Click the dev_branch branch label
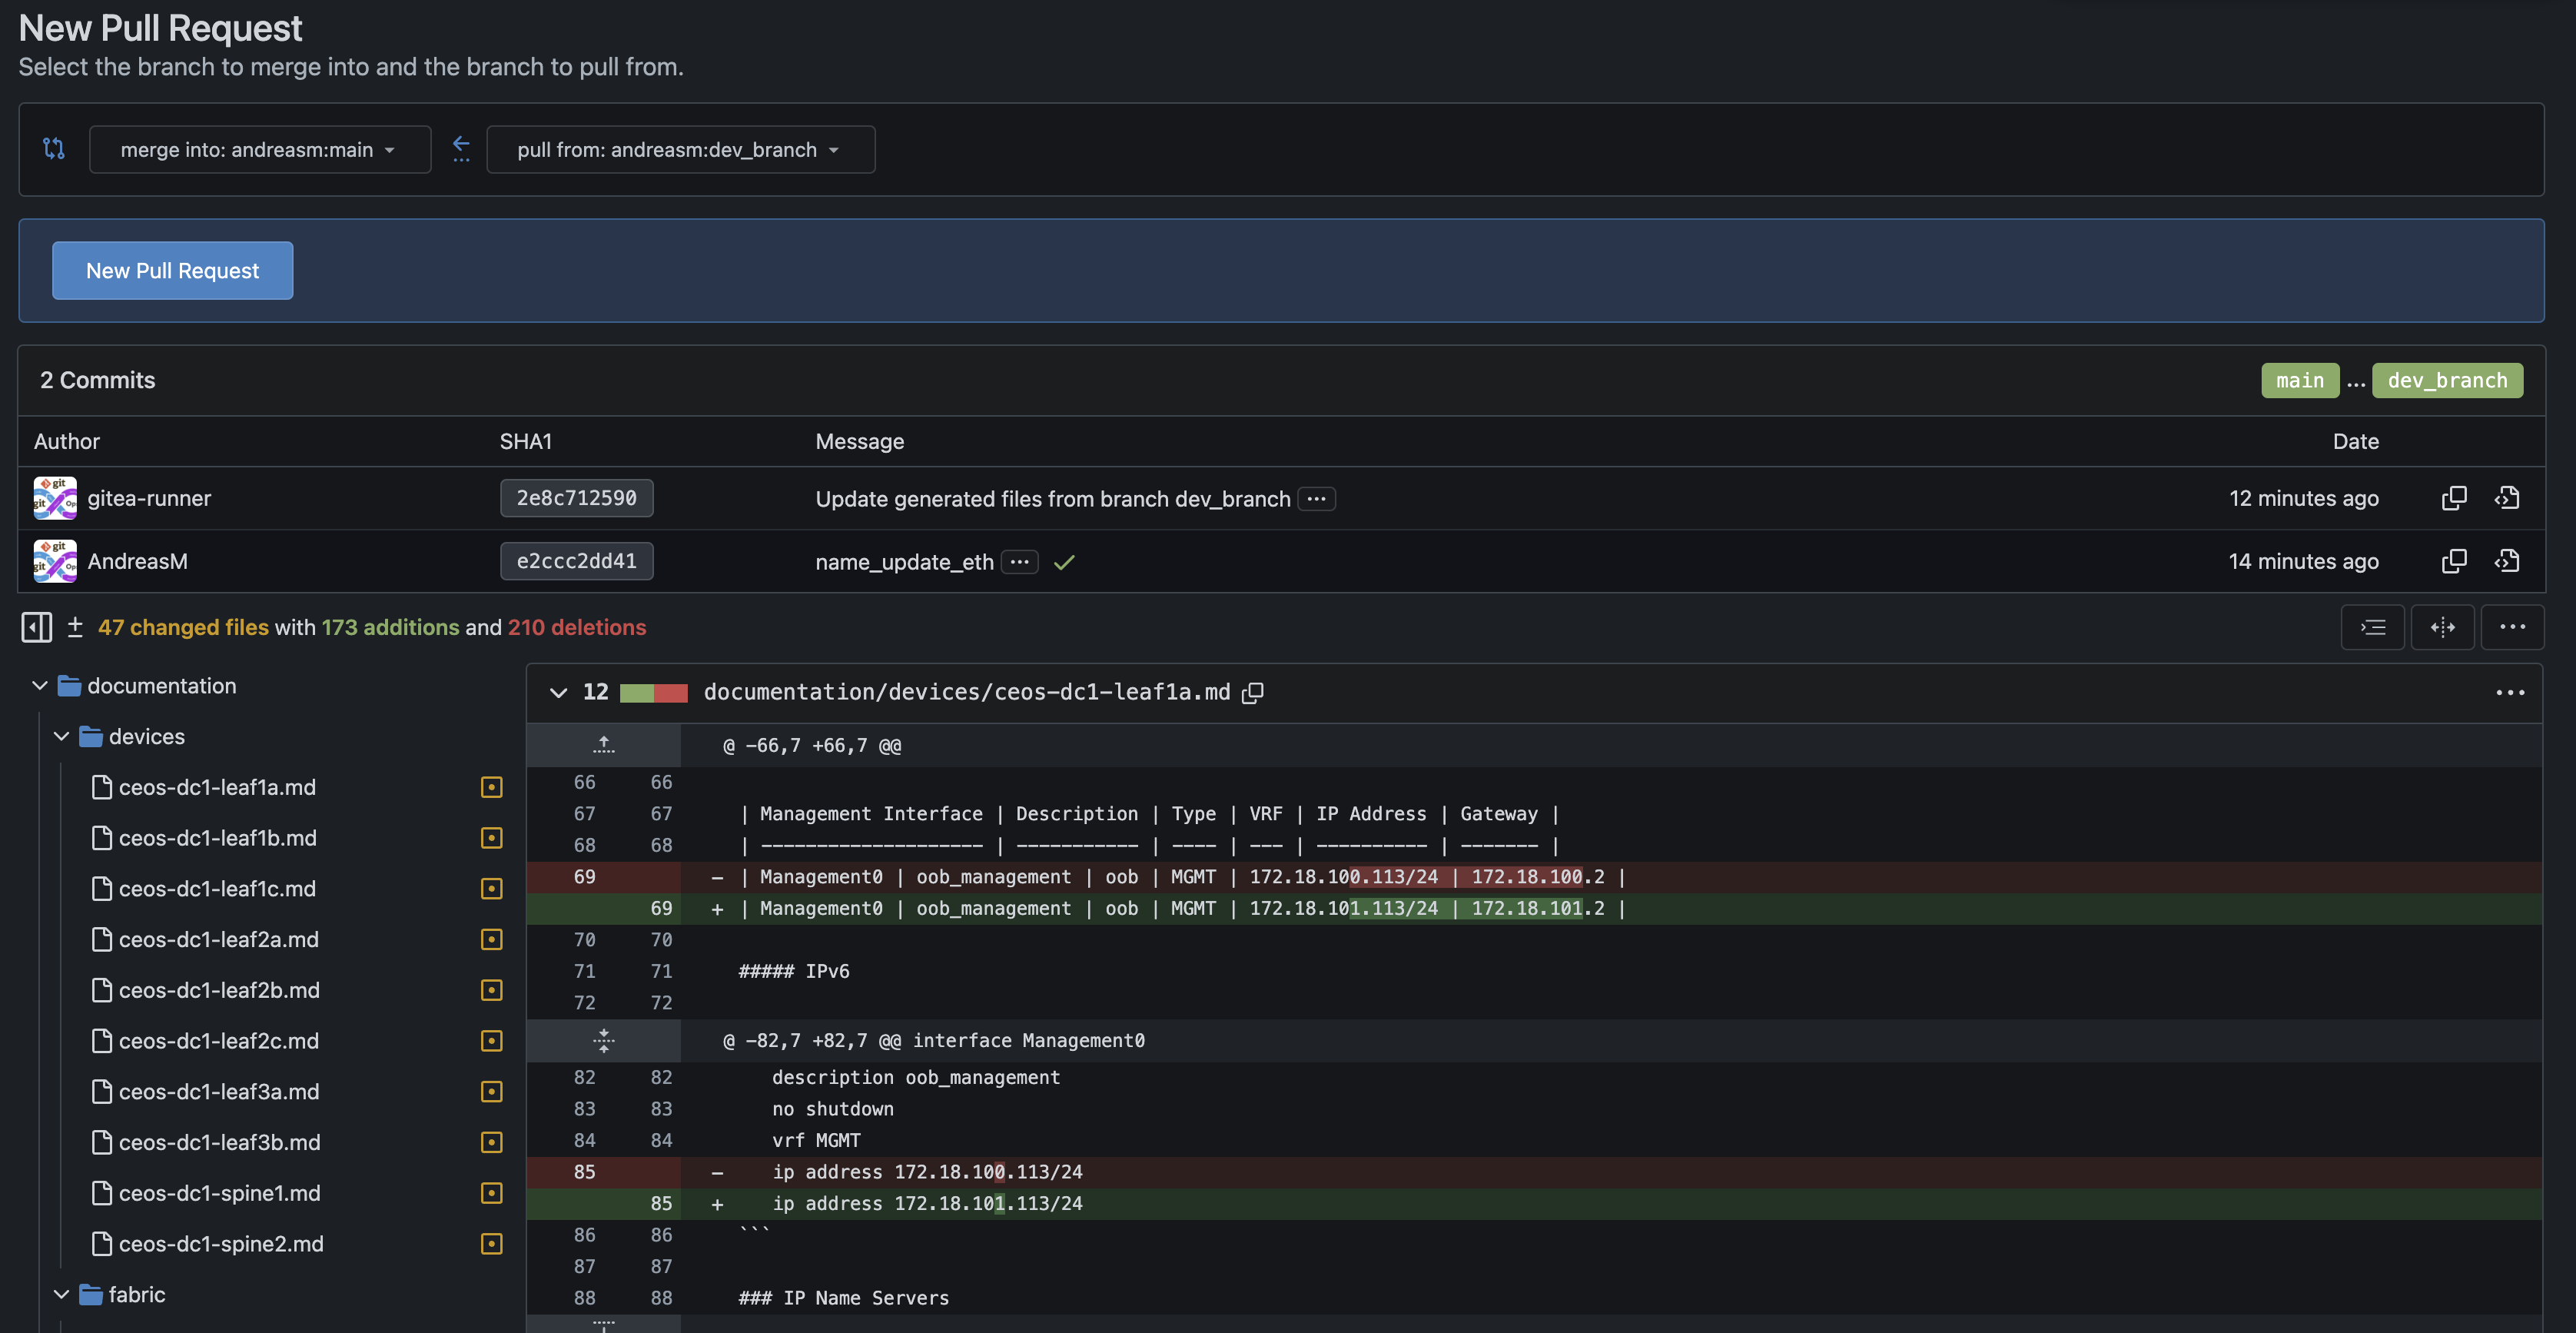Viewport: 2576px width, 1333px height. [2448, 380]
